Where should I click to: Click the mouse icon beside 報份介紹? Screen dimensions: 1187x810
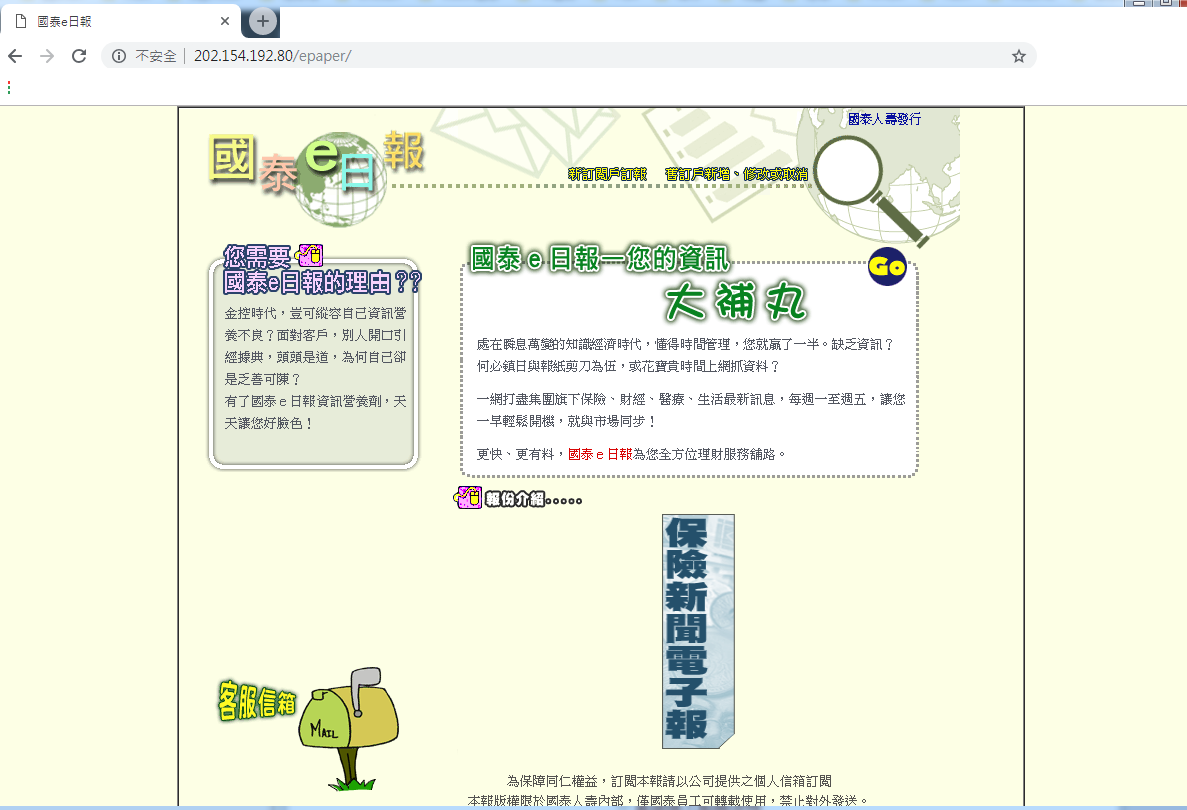point(468,497)
